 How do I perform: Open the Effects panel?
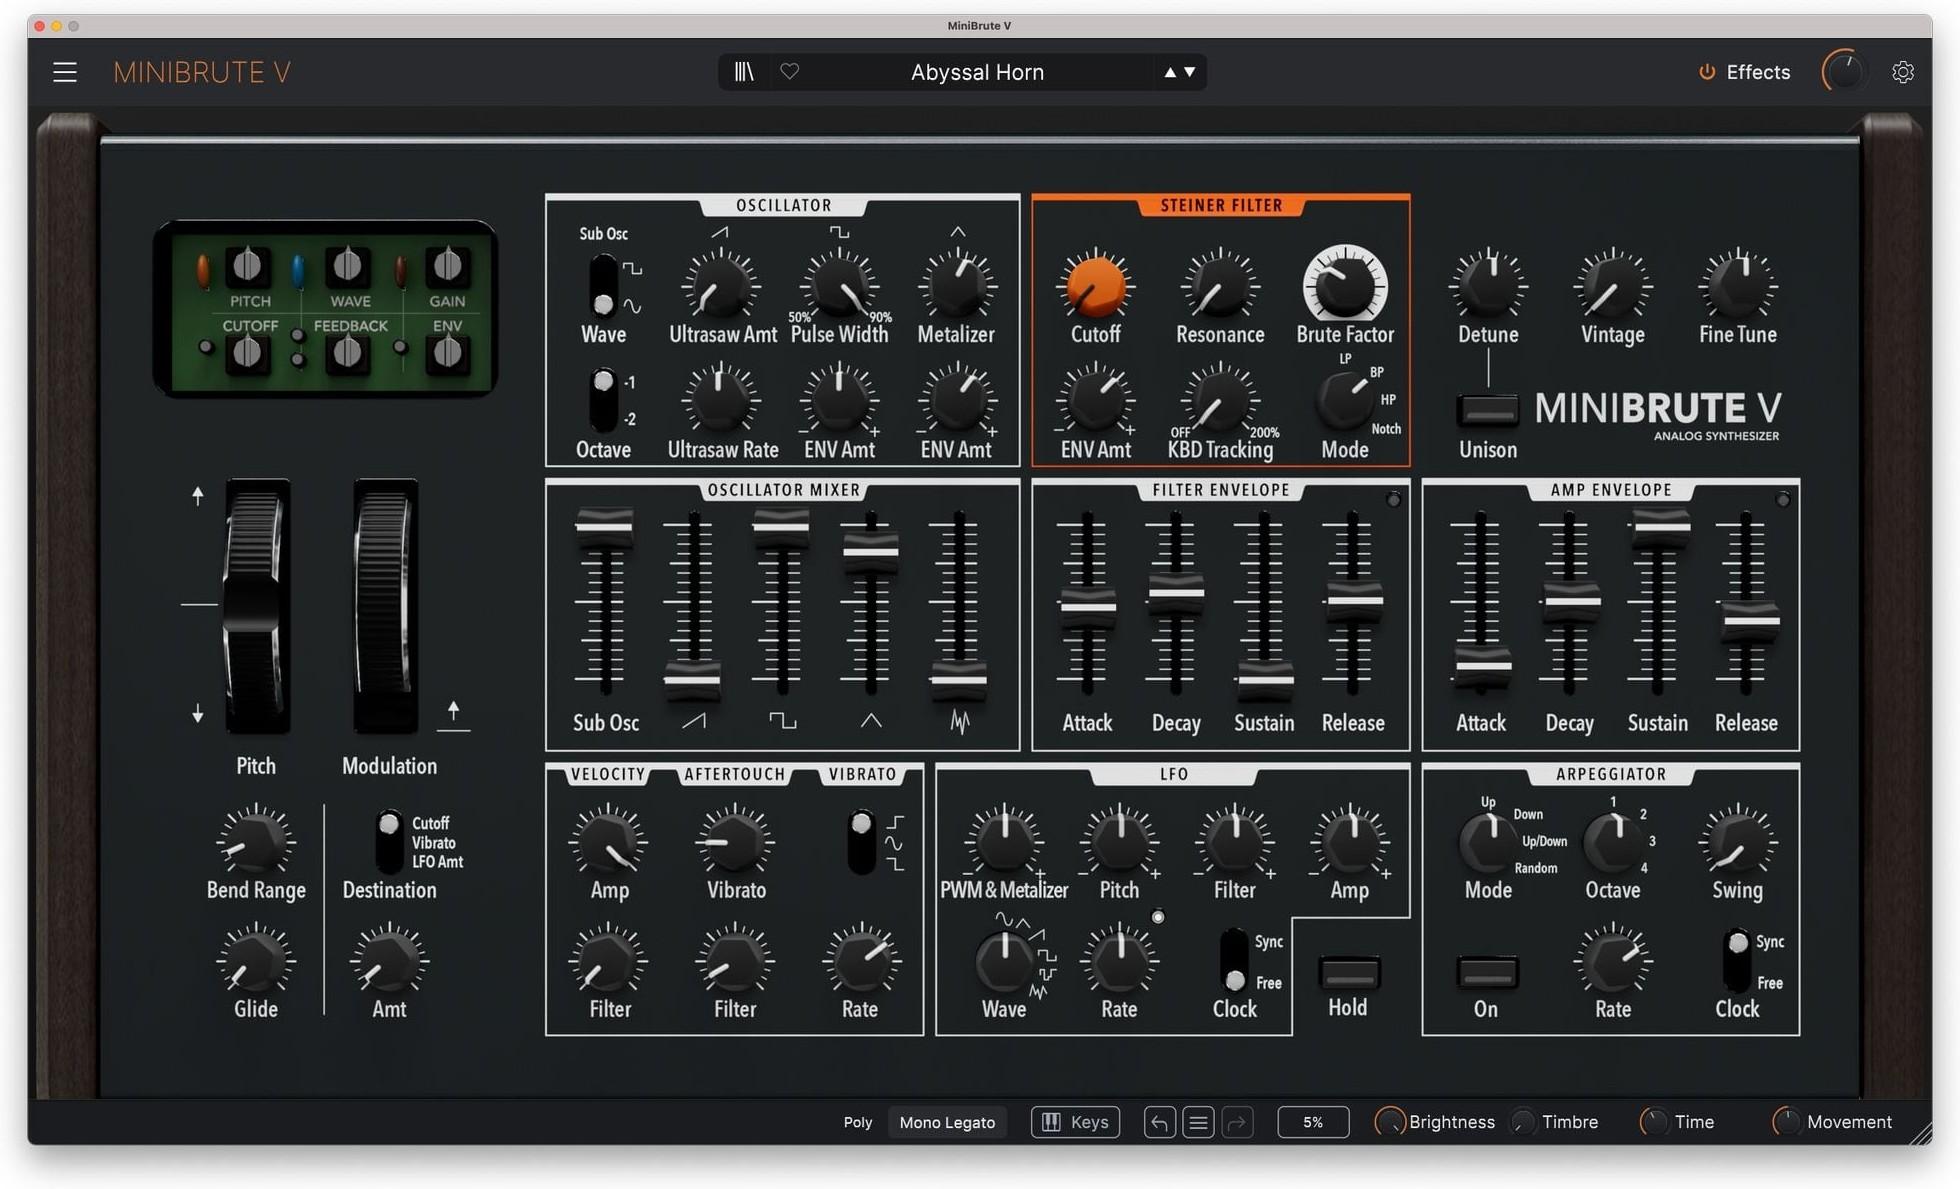pos(1758,72)
